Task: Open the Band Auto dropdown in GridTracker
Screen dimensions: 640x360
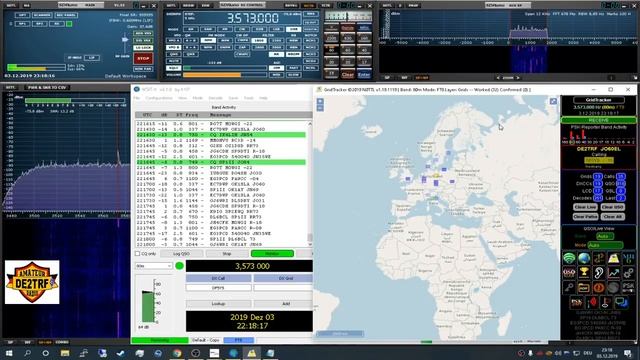Action: point(604,236)
